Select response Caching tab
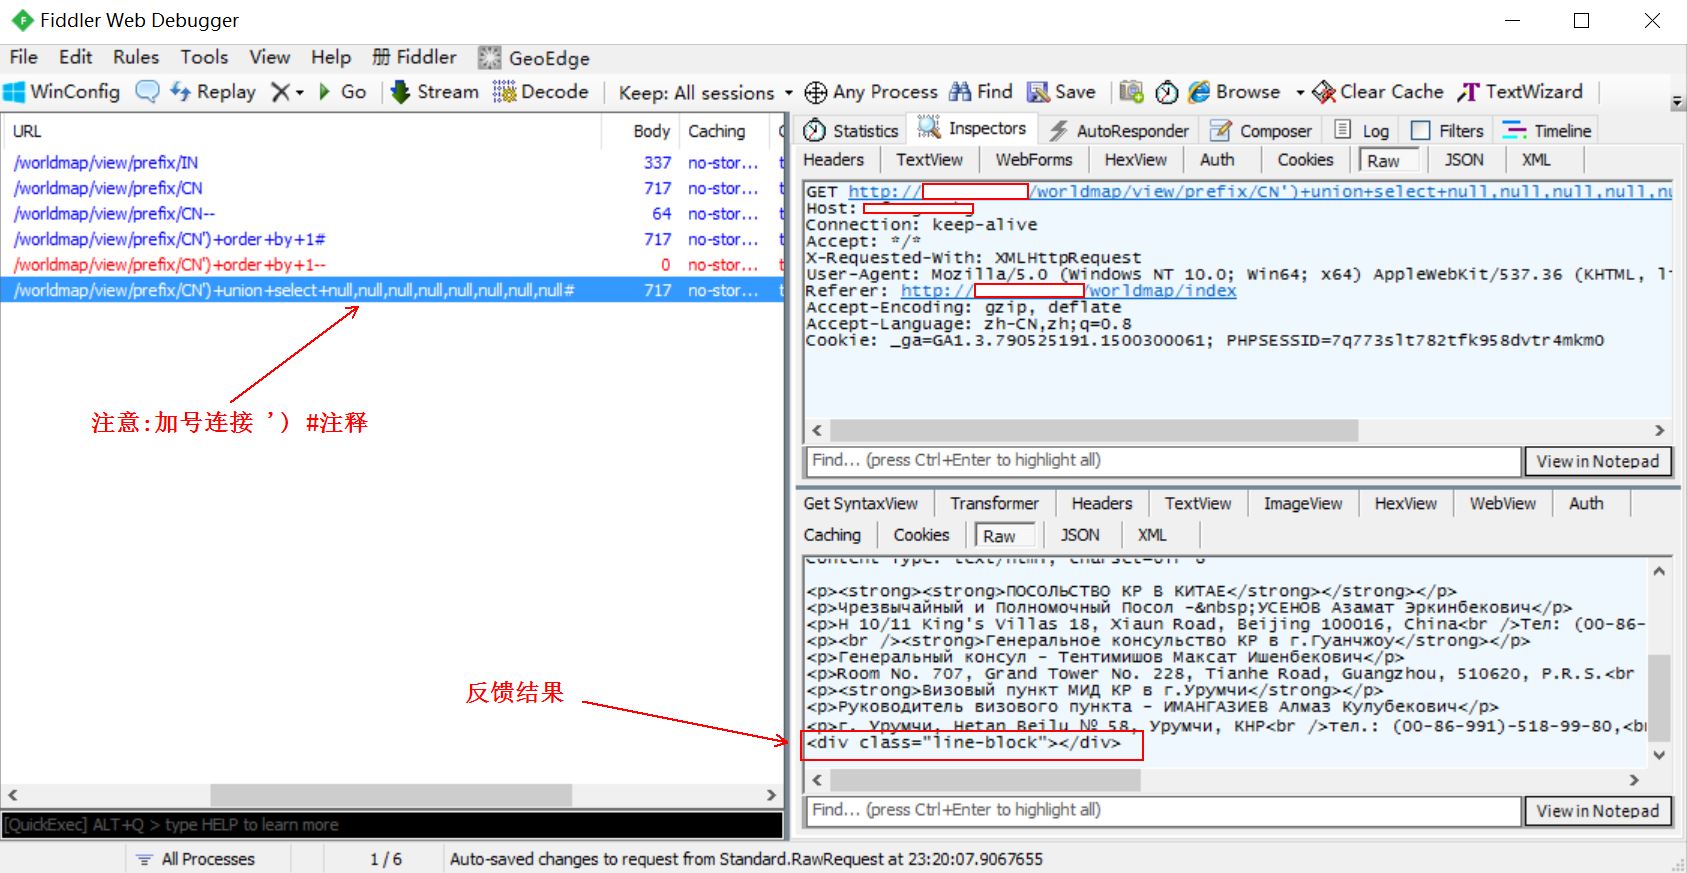Image resolution: width=1687 pixels, height=873 pixels. [832, 535]
